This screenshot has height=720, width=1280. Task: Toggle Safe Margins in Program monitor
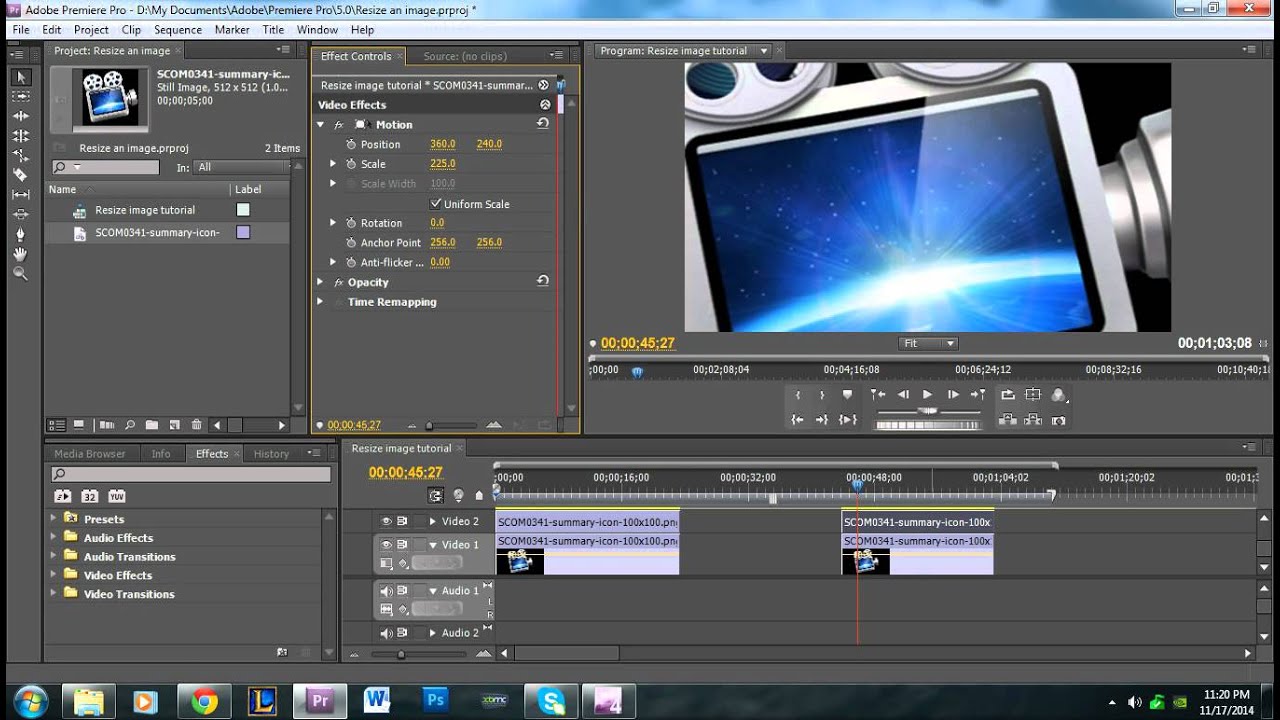[1033, 395]
